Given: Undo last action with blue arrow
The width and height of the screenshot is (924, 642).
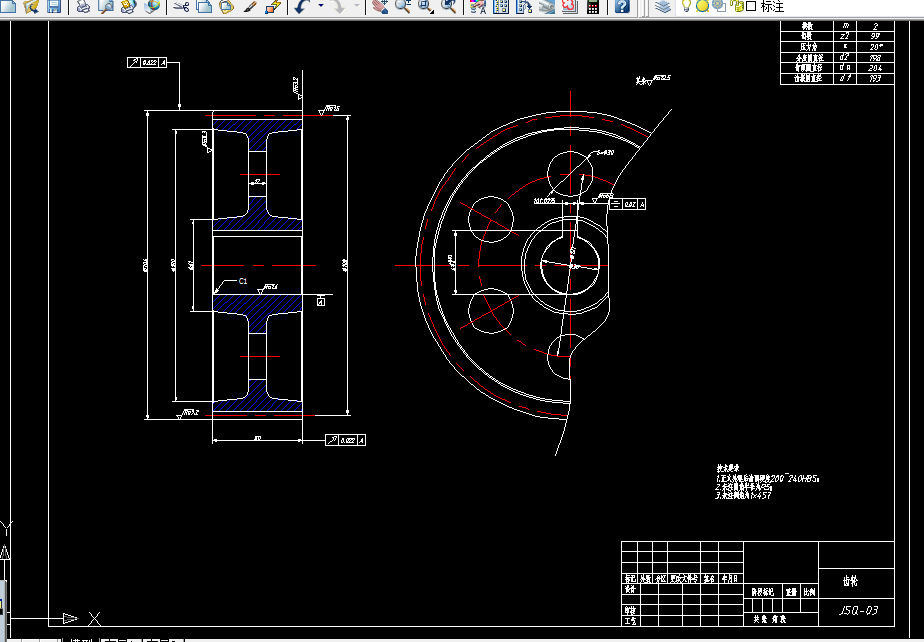Looking at the screenshot, I should [302, 6].
